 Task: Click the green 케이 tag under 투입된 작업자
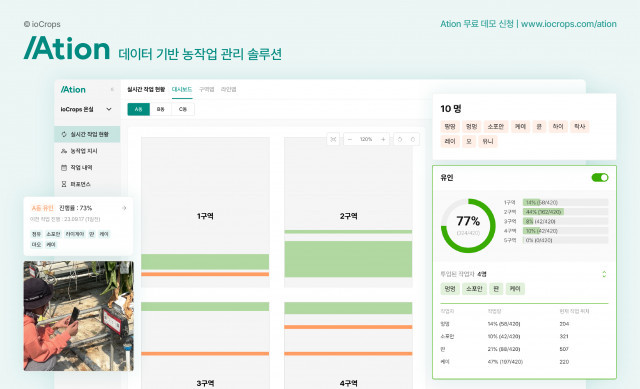coord(515,289)
